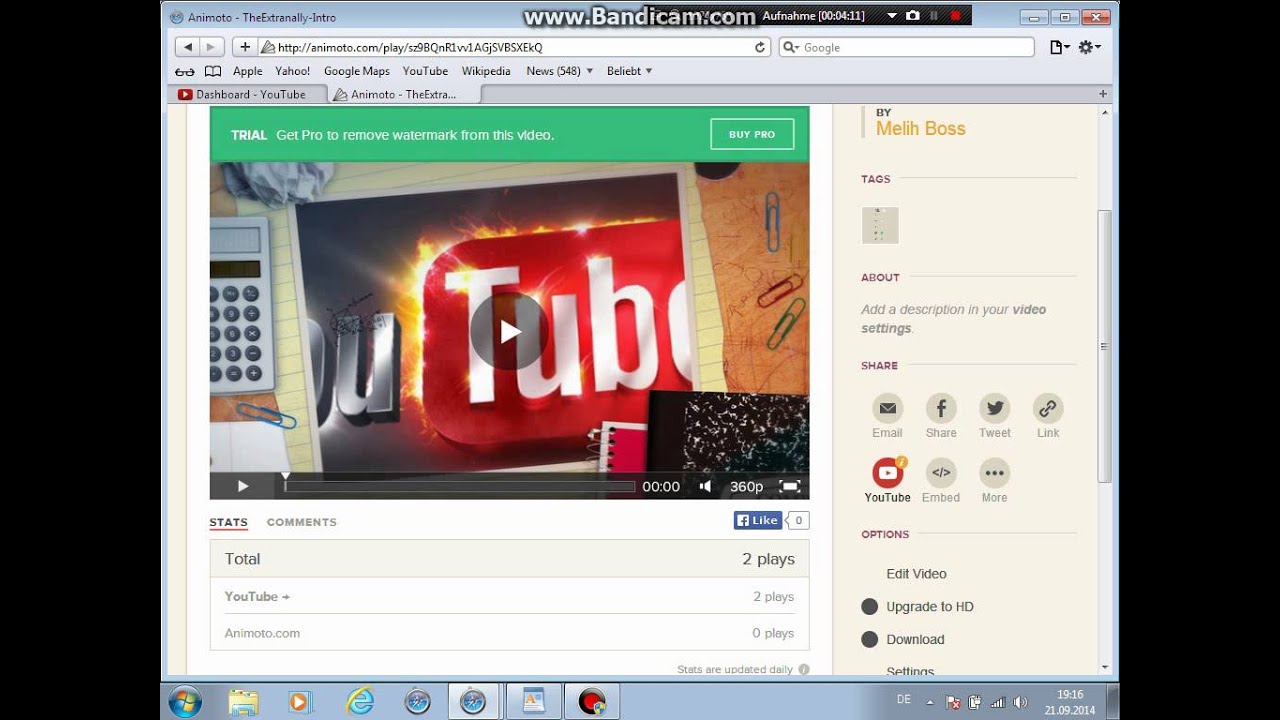
Task: Click the play button in control bar
Action: tap(242, 486)
